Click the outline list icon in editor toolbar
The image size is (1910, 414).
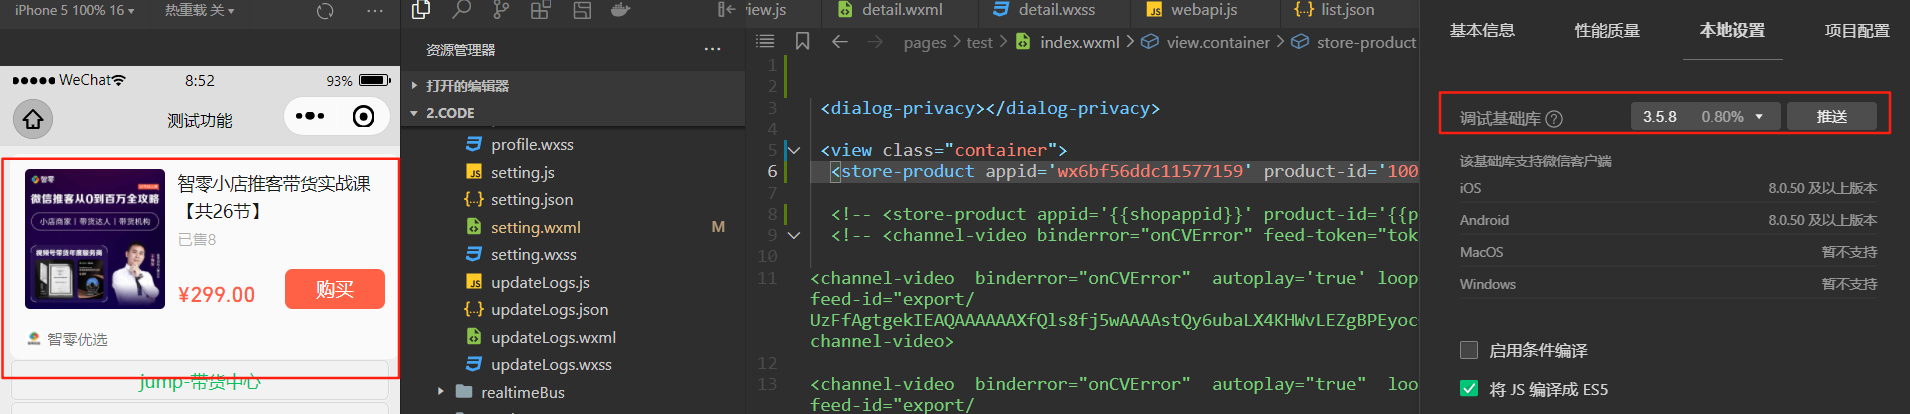point(765,41)
